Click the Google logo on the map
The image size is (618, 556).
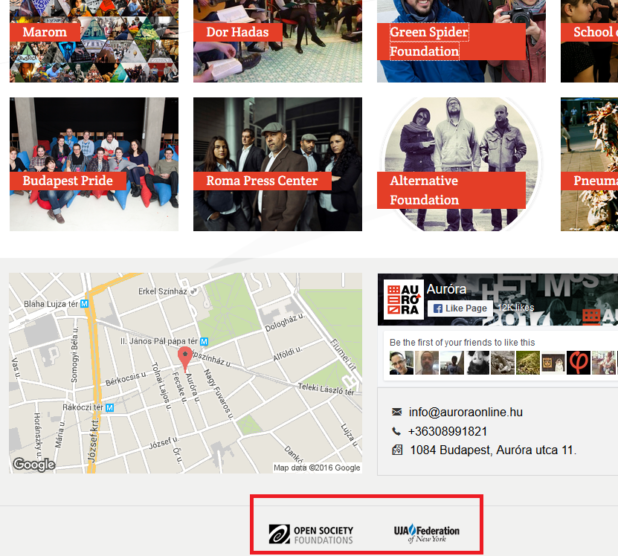(34, 464)
